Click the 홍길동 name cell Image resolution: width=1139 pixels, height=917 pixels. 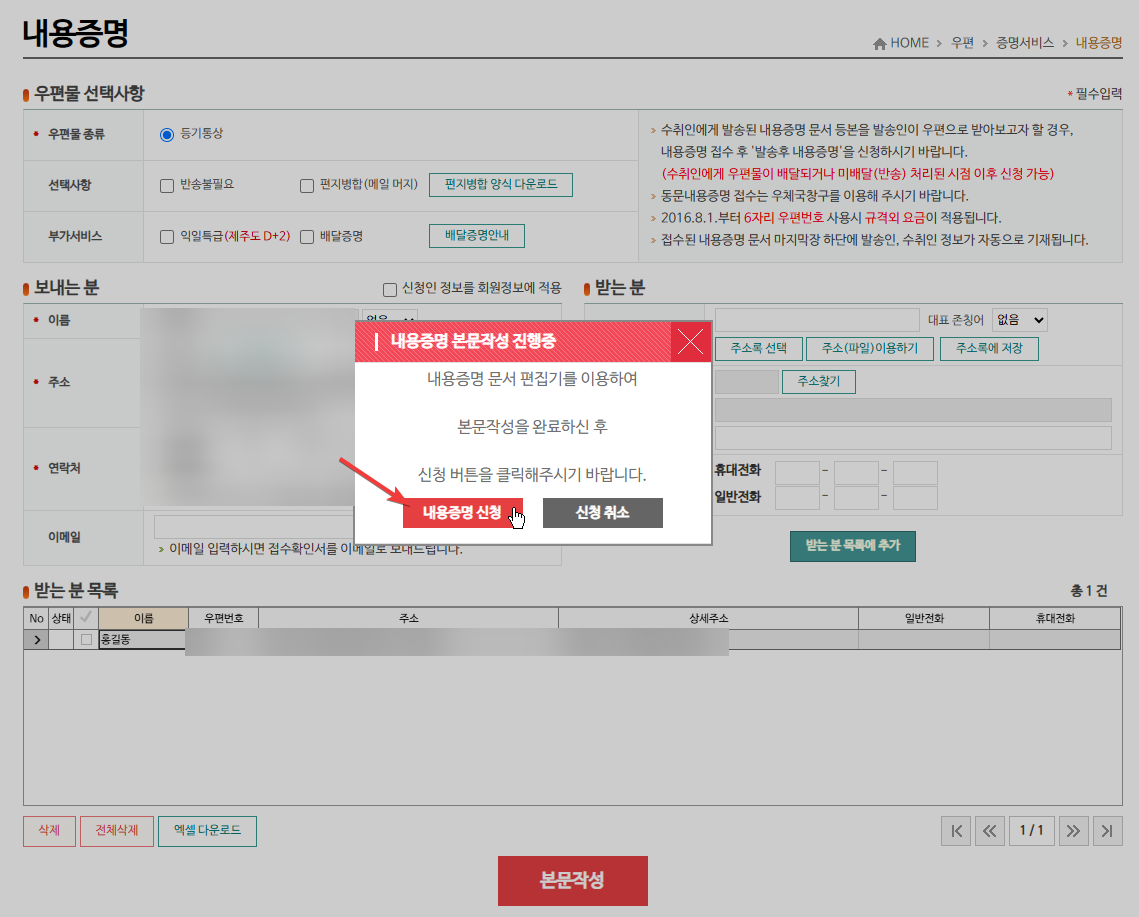[x=142, y=639]
